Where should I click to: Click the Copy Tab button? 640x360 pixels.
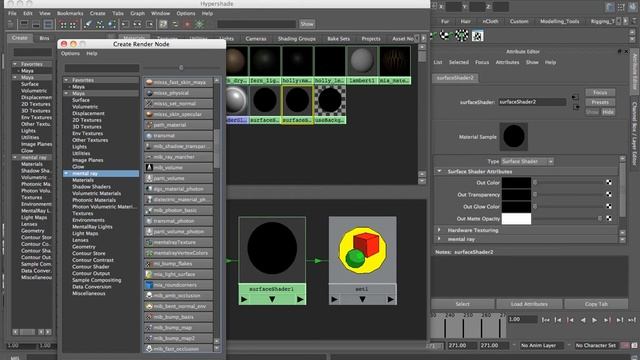[x=596, y=304]
